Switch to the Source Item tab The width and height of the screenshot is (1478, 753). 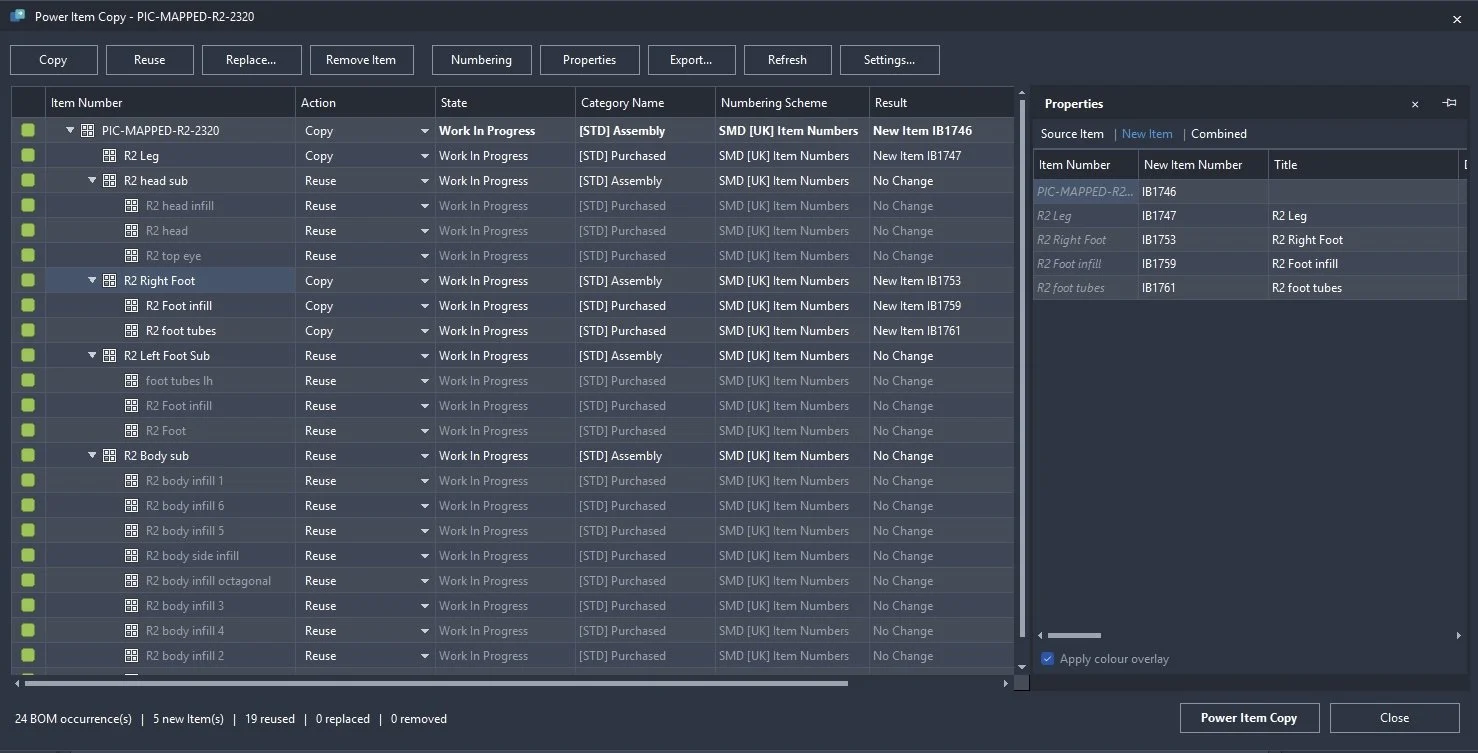(x=1072, y=134)
